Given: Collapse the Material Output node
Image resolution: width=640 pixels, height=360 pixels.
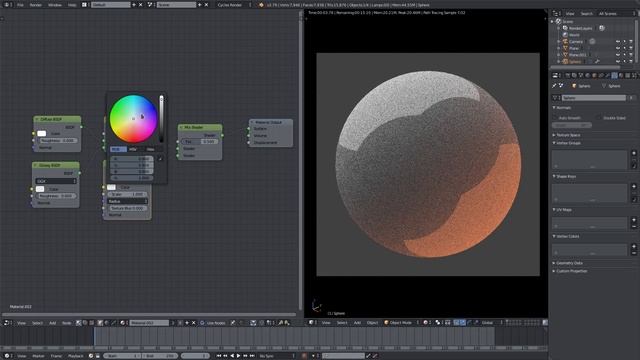Looking at the screenshot, I should click(x=252, y=122).
